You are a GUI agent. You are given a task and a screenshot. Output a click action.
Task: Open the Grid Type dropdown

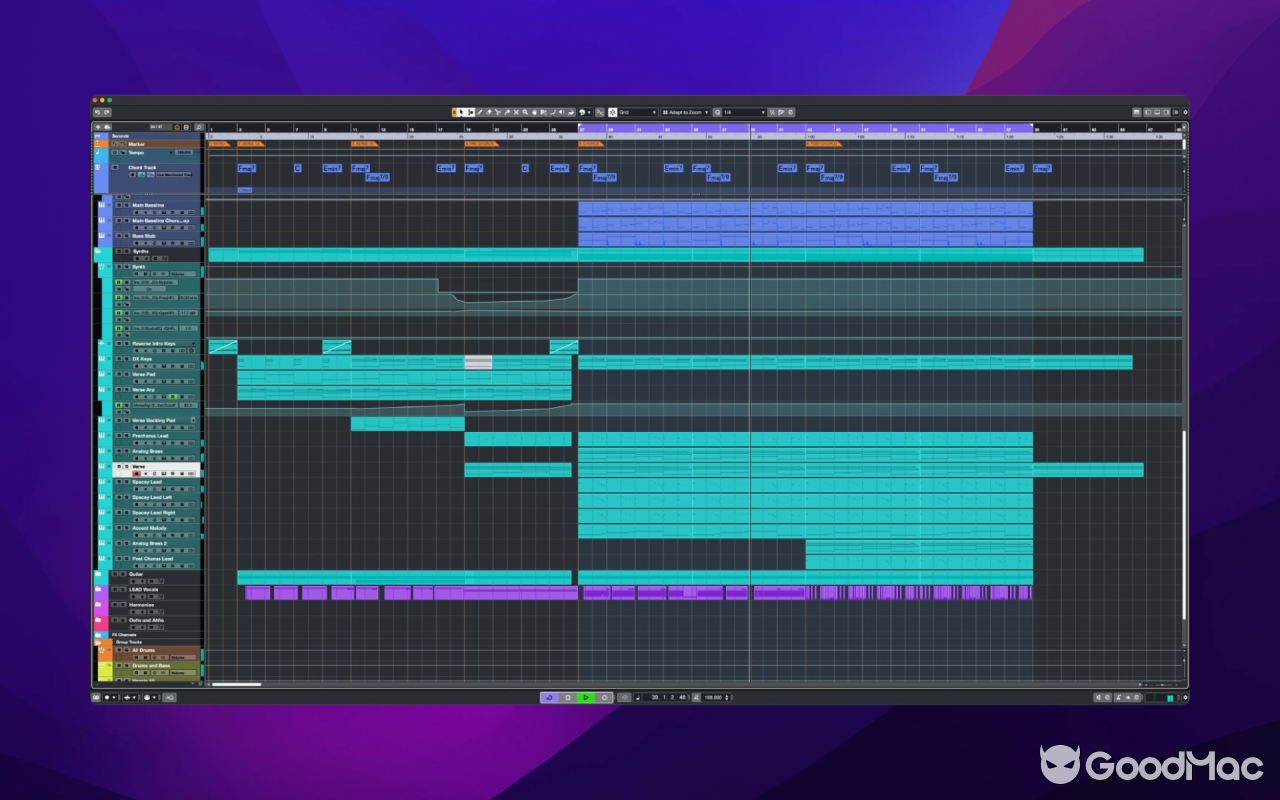tap(637, 113)
